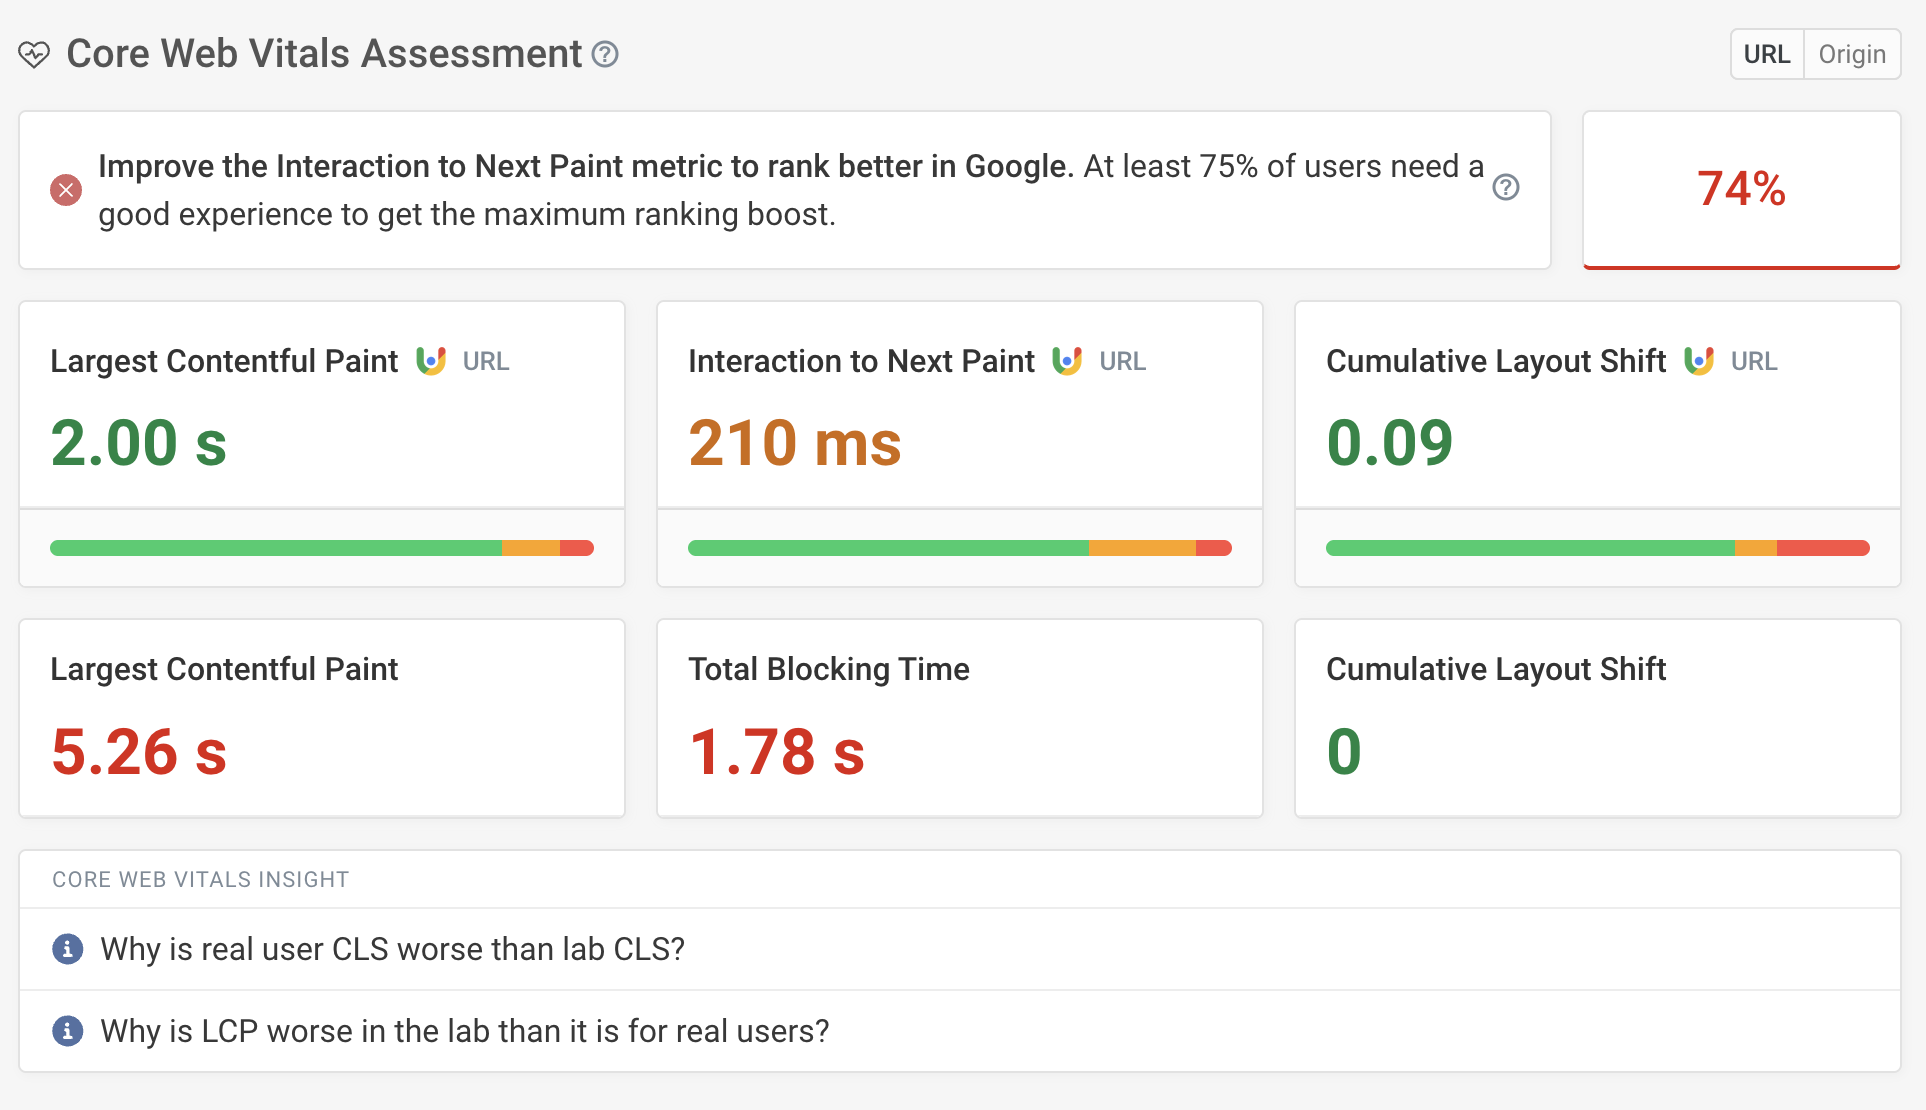Click the 74% score card
The image size is (1926, 1110).
[1740, 189]
